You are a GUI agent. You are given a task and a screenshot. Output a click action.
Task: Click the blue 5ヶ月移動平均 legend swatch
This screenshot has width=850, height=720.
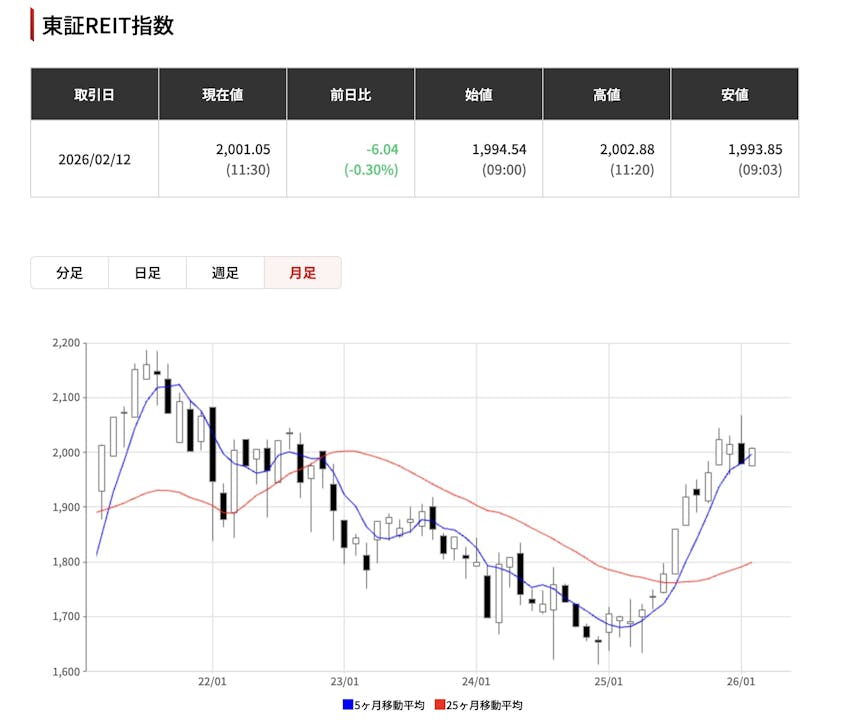click(x=347, y=705)
